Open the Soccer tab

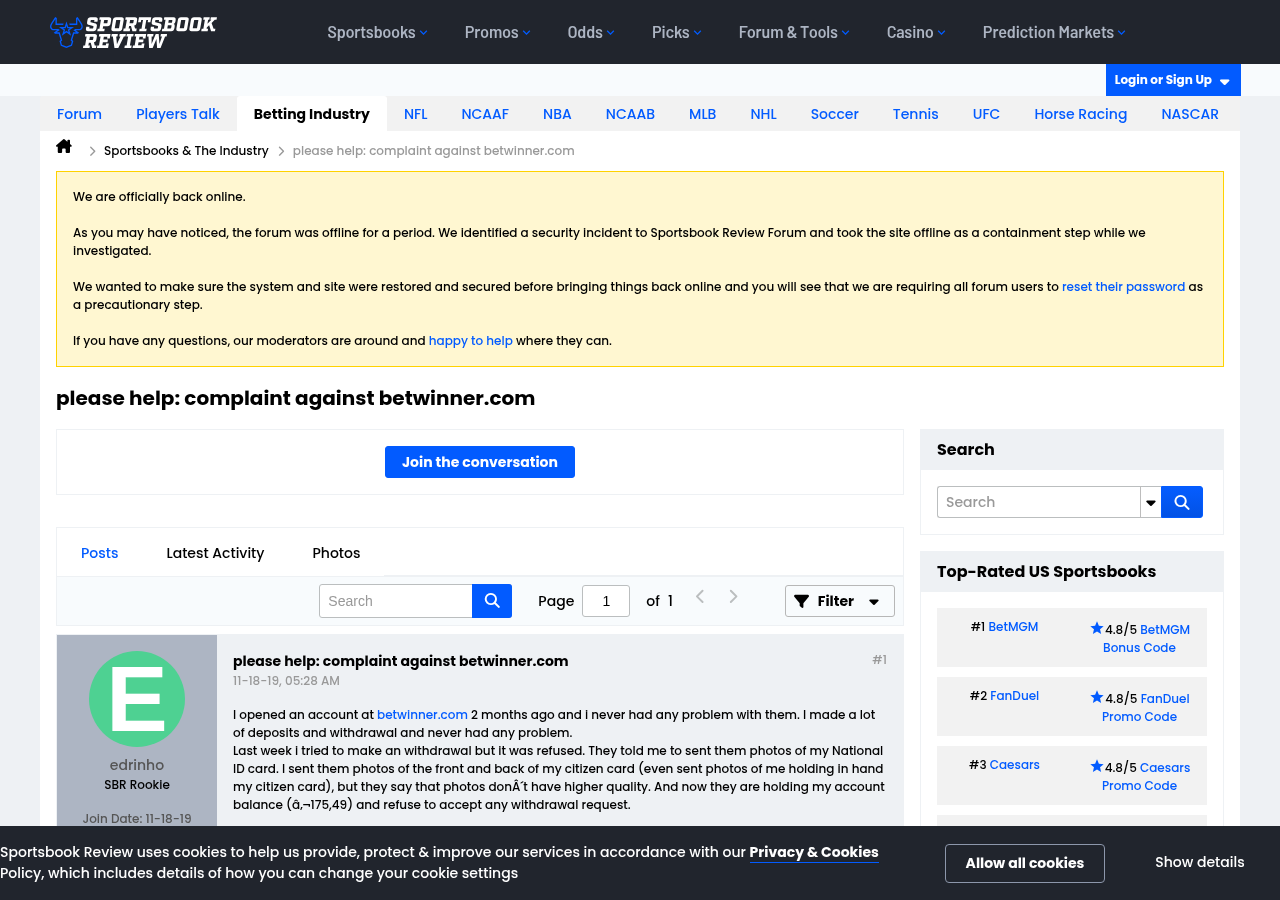pyautogui.click(x=835, y=114)
